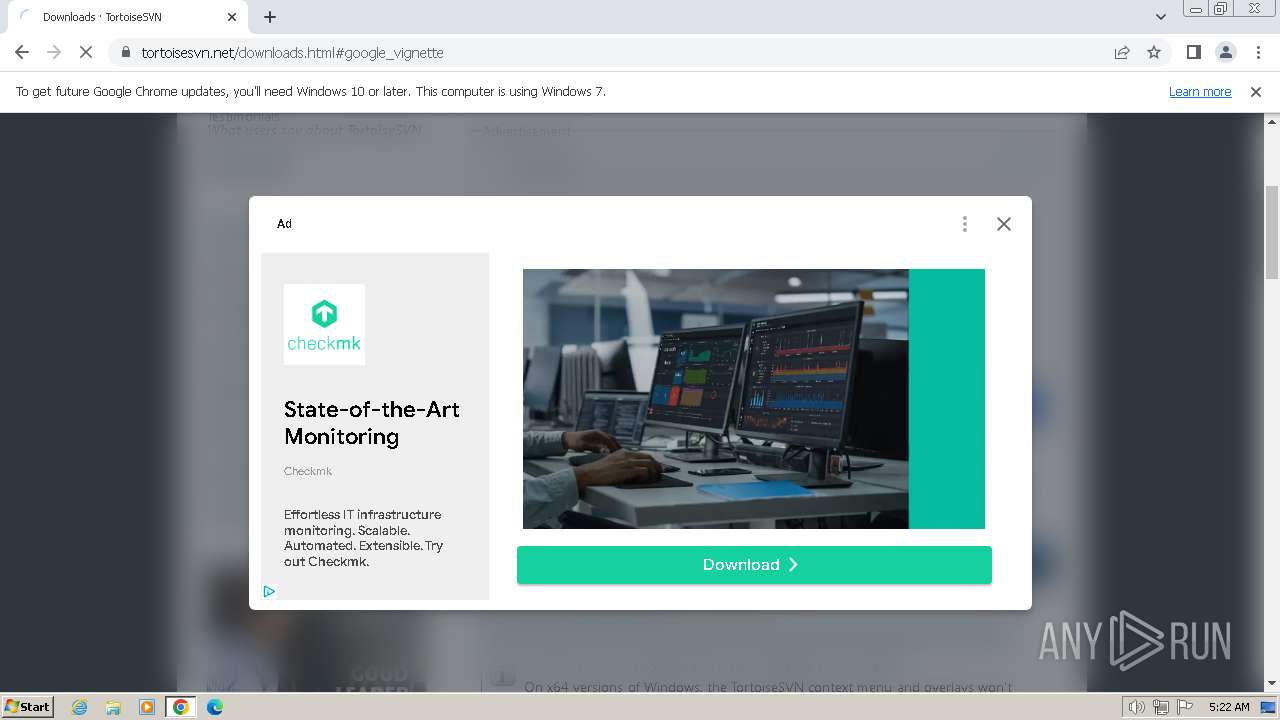This screenshot has height=720, width=1280.
Task: Go back to the previous page
Action: pos(22,52)
